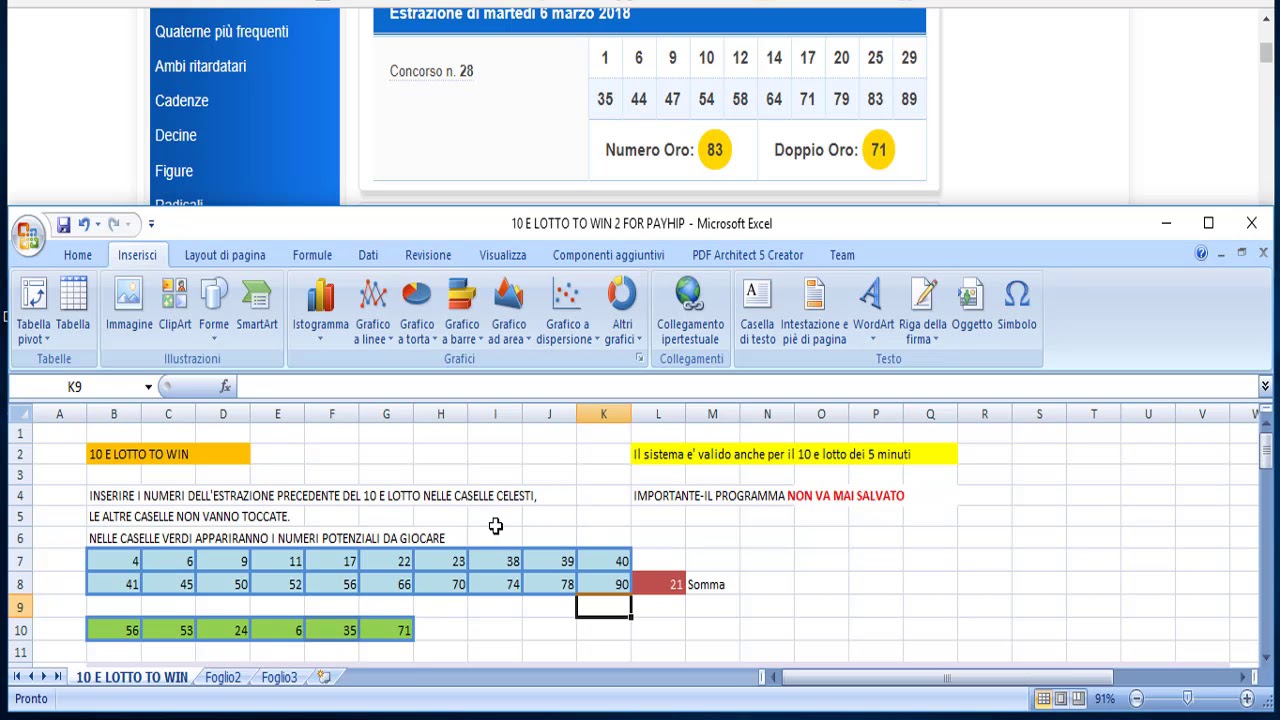Click the formula bar input field
The width and height of the screenshot is (1280, 720).
click(748, 386)
